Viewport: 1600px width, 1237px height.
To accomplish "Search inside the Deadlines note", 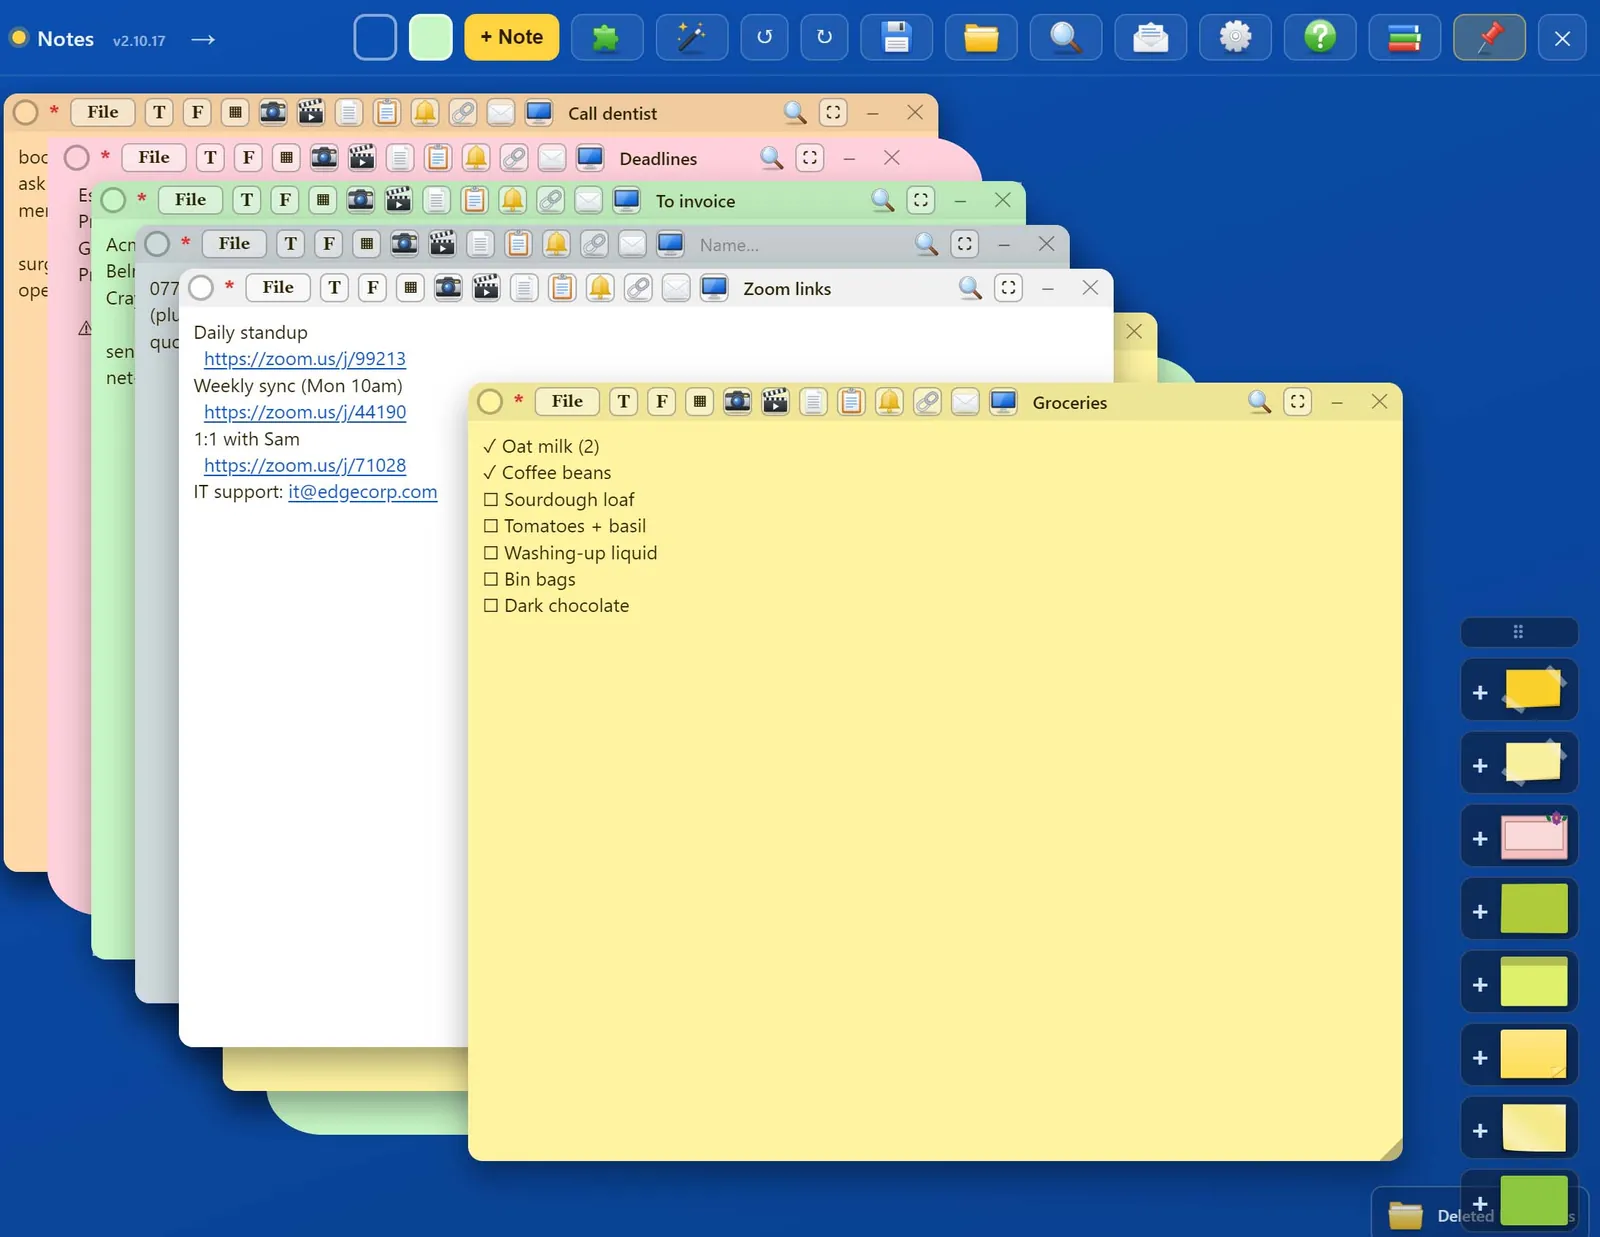I will pos(771,158).
